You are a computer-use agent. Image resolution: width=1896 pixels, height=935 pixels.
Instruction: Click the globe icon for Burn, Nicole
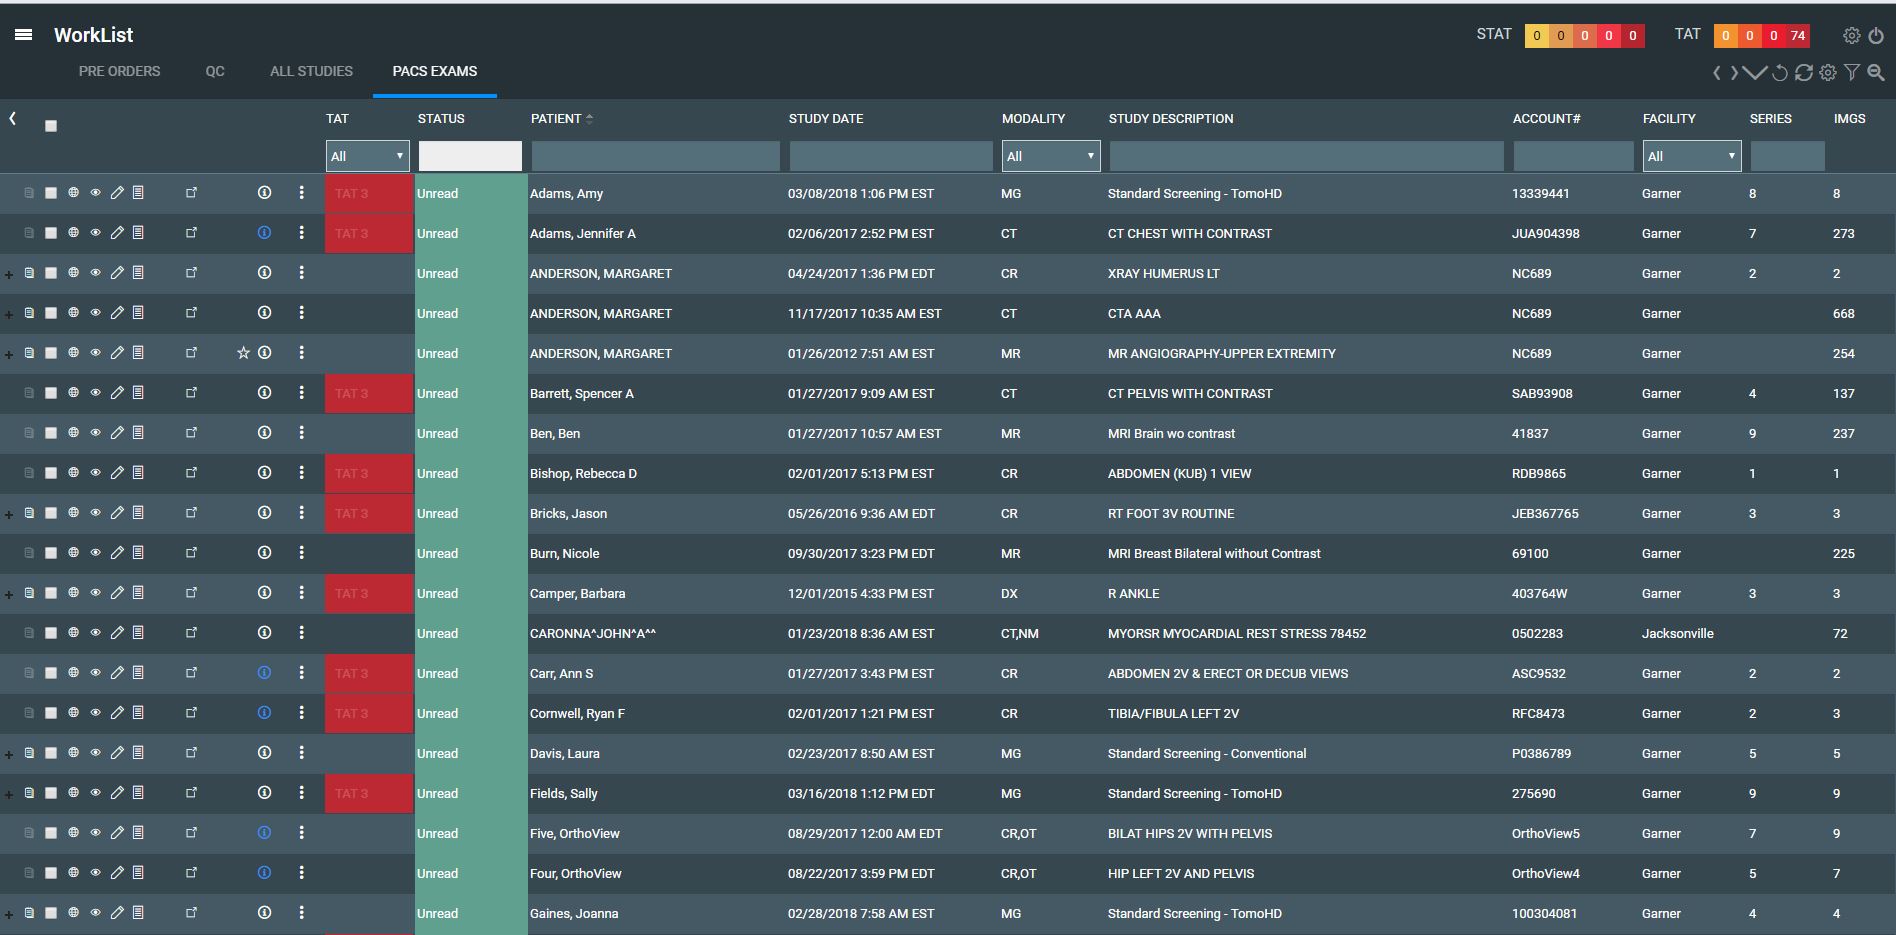[x=73, y=553]
